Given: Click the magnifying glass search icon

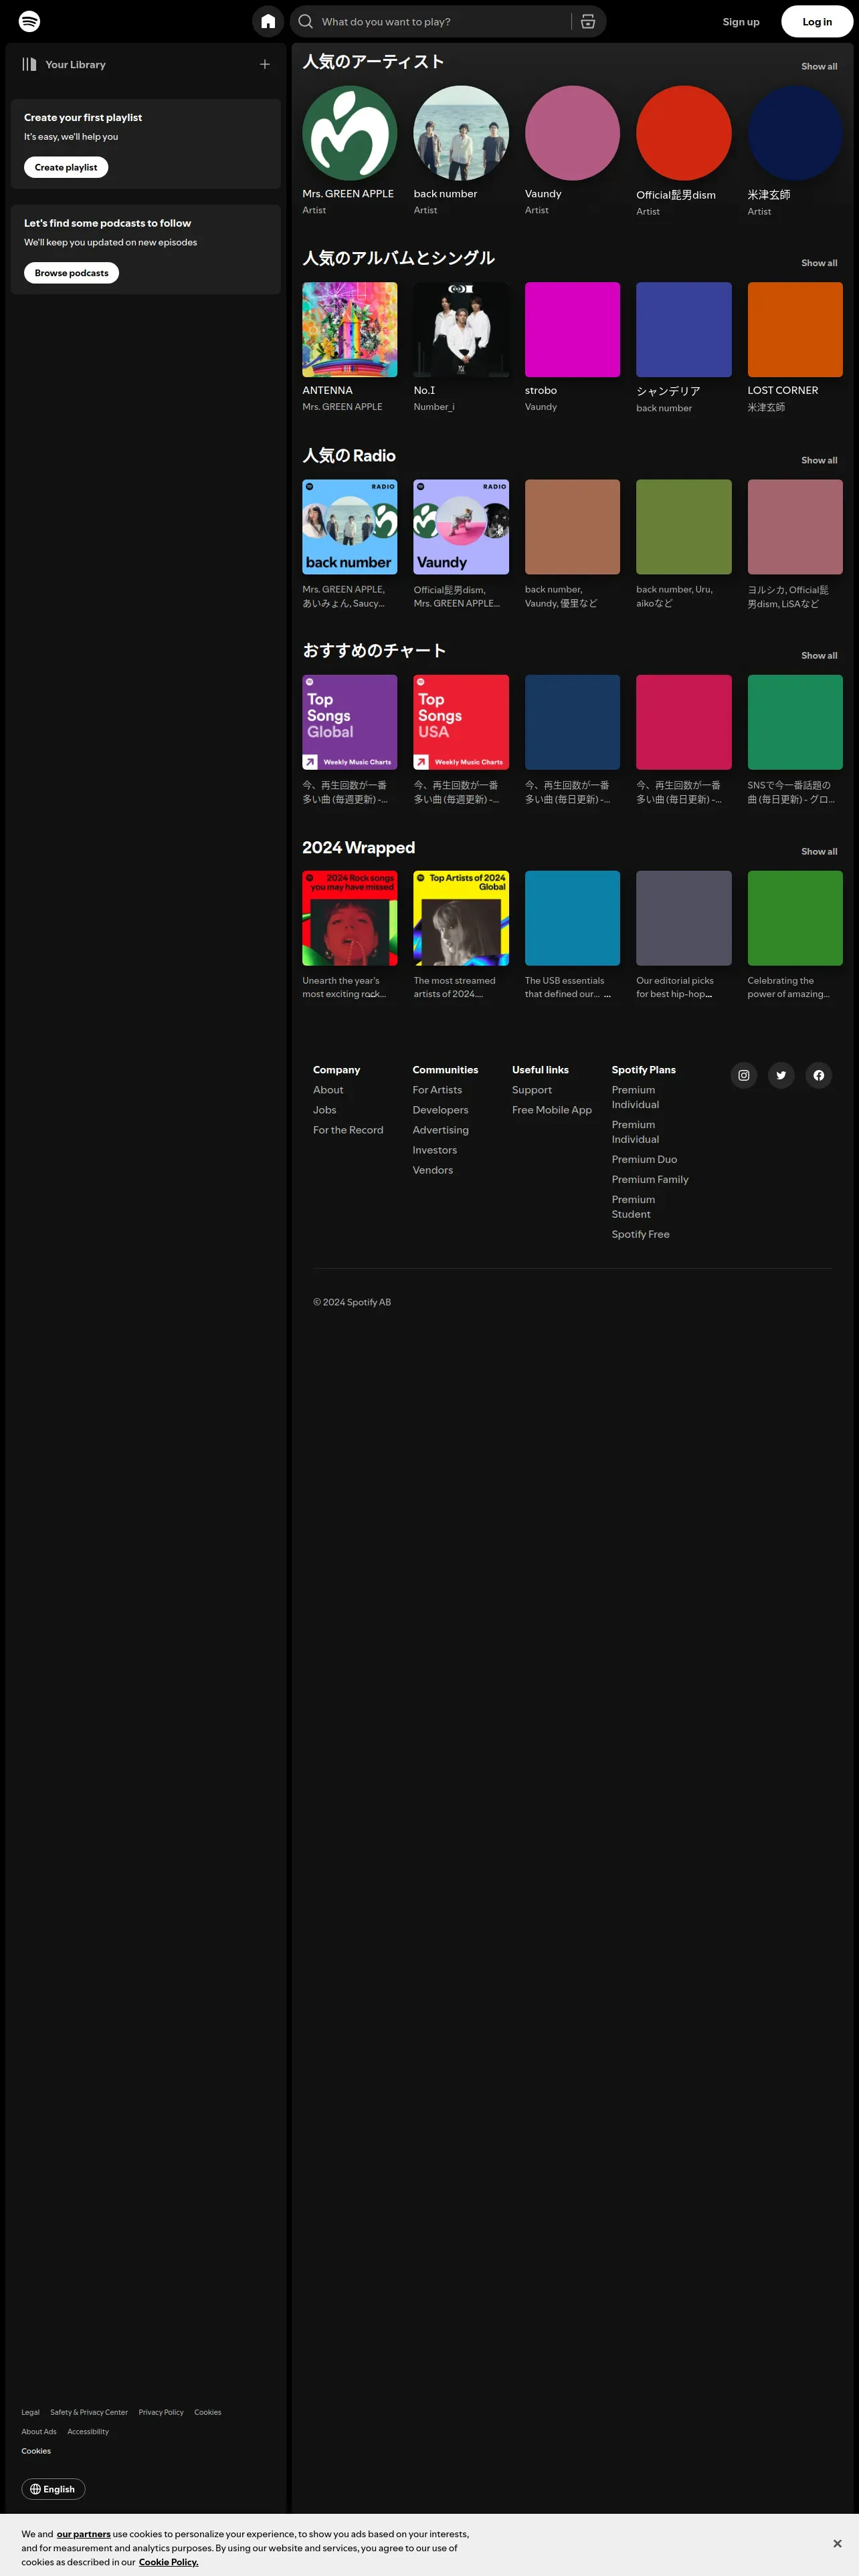Looking at the screenshot, I should [x=306, y=21].
